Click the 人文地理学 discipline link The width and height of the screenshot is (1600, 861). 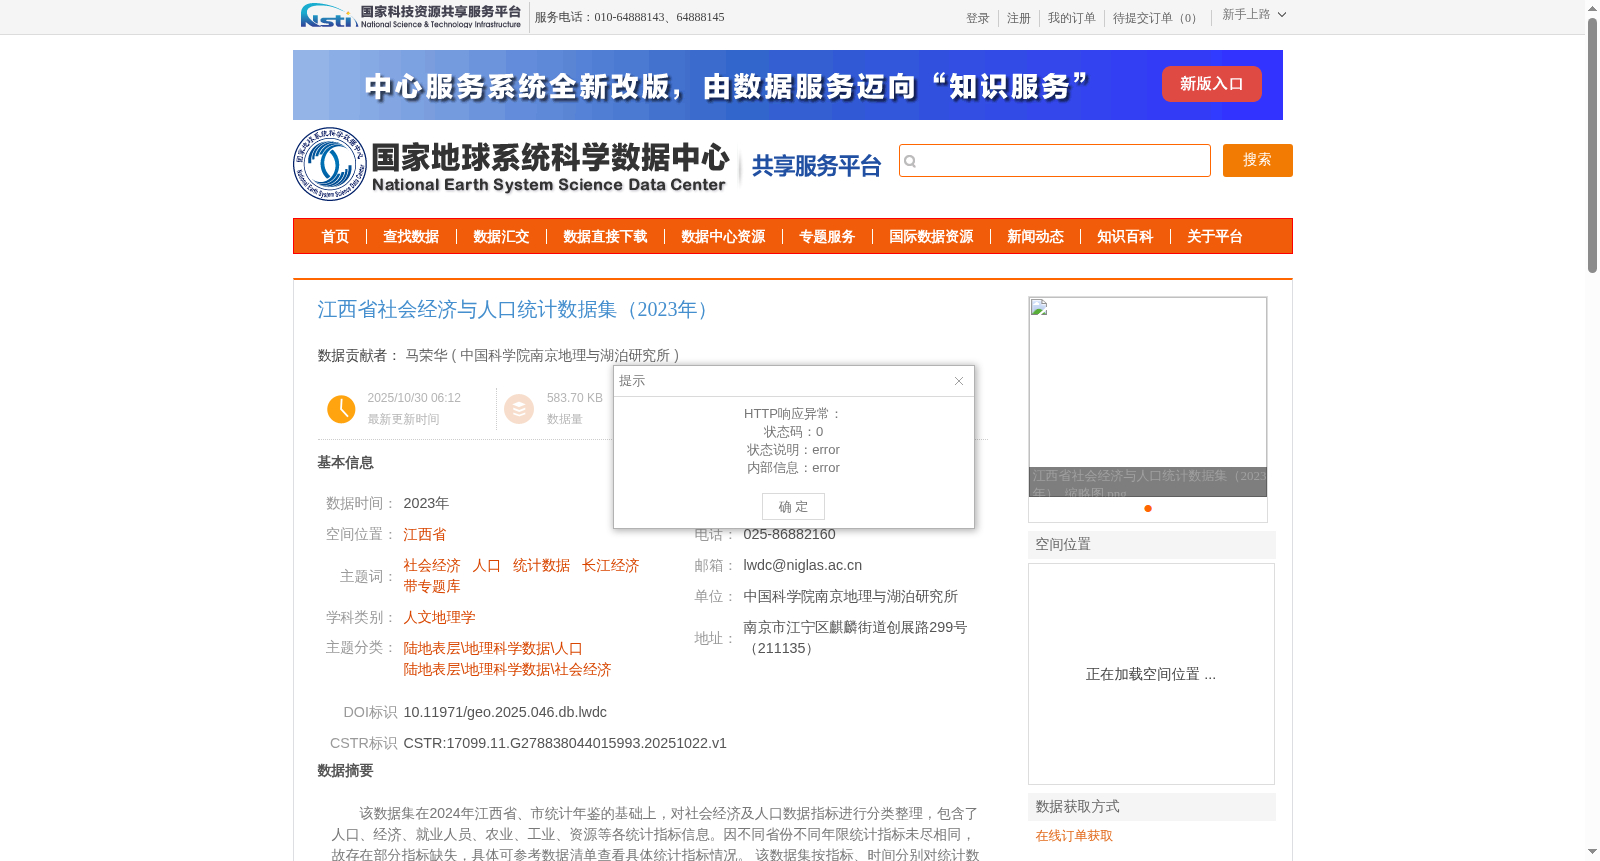click(439, 618)
